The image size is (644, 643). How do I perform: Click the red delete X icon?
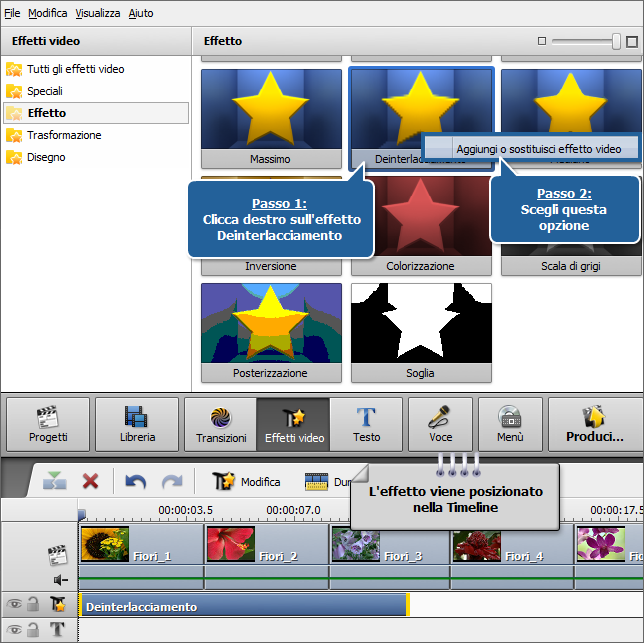pyautogui.click(x=91, y=481)
